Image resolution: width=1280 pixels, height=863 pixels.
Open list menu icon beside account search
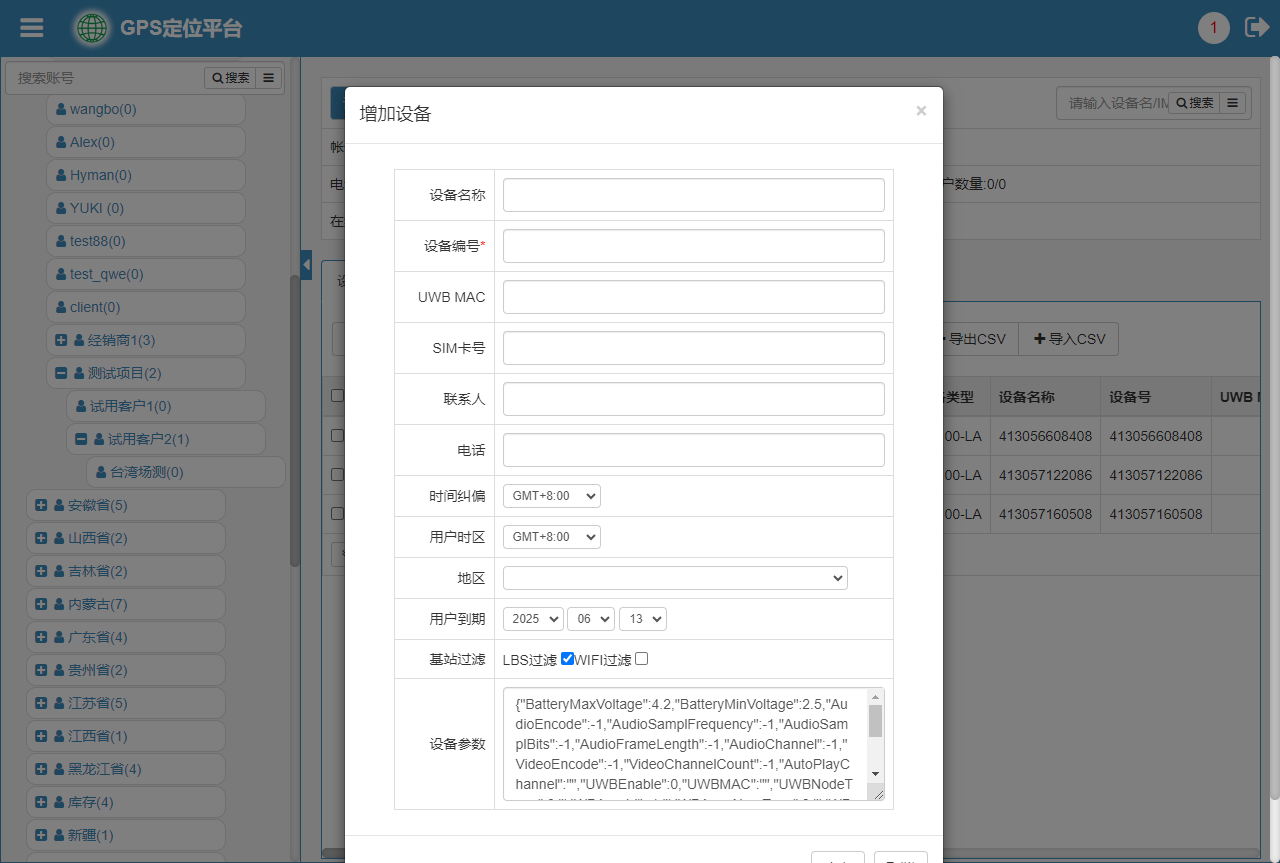click(269, 78)
